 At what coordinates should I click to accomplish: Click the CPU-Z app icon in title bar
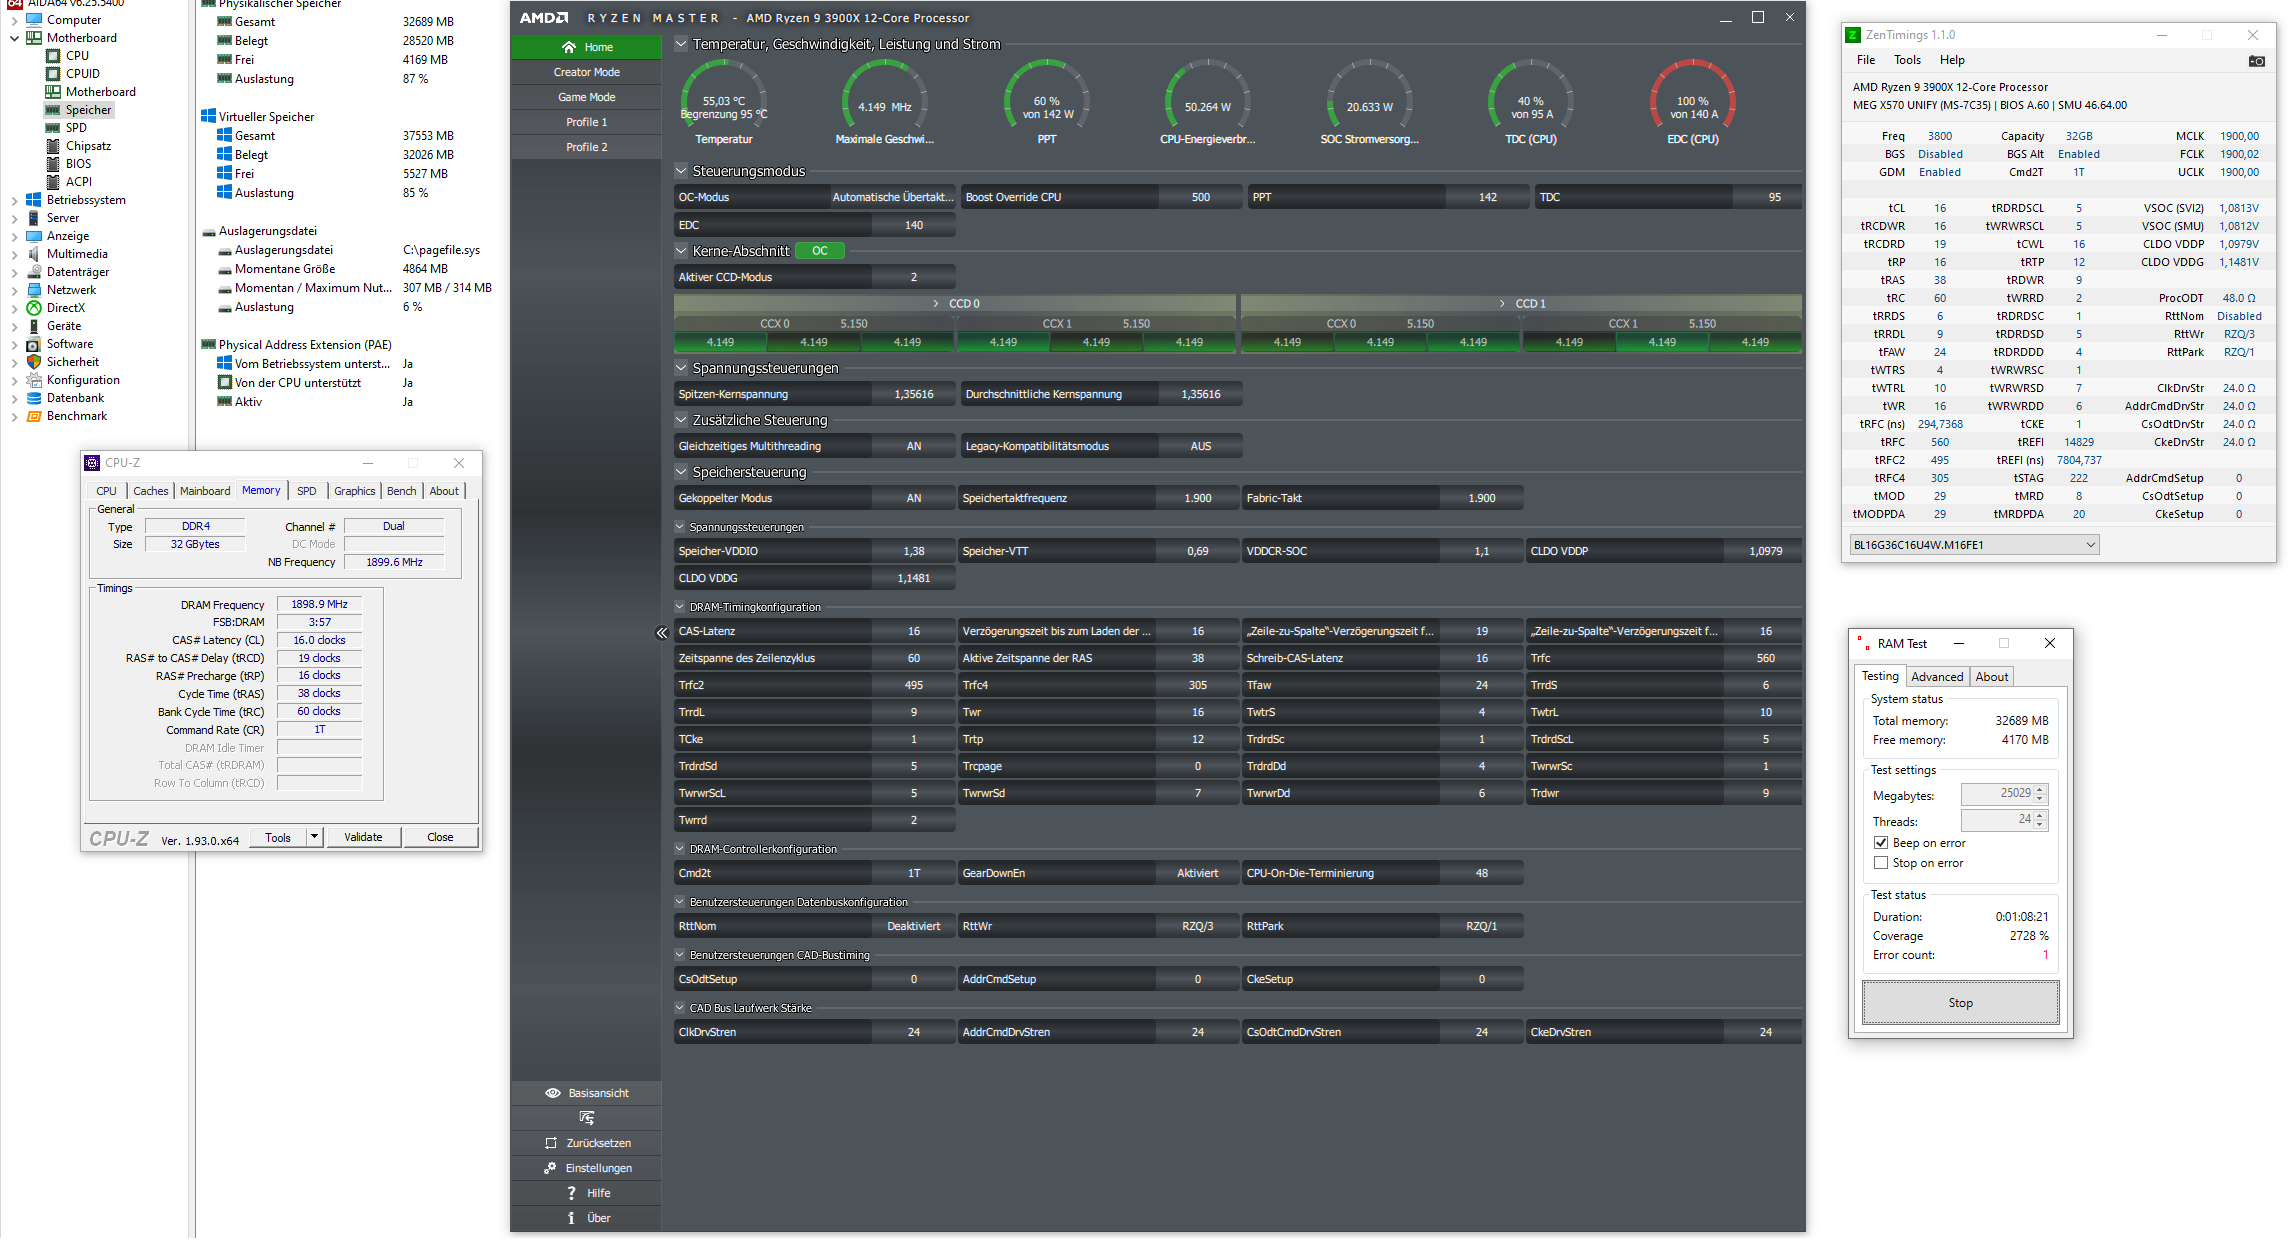(92, 463)
